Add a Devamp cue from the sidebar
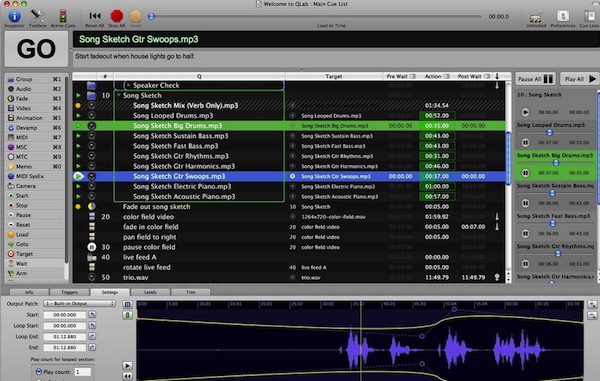 pos(35,128)
